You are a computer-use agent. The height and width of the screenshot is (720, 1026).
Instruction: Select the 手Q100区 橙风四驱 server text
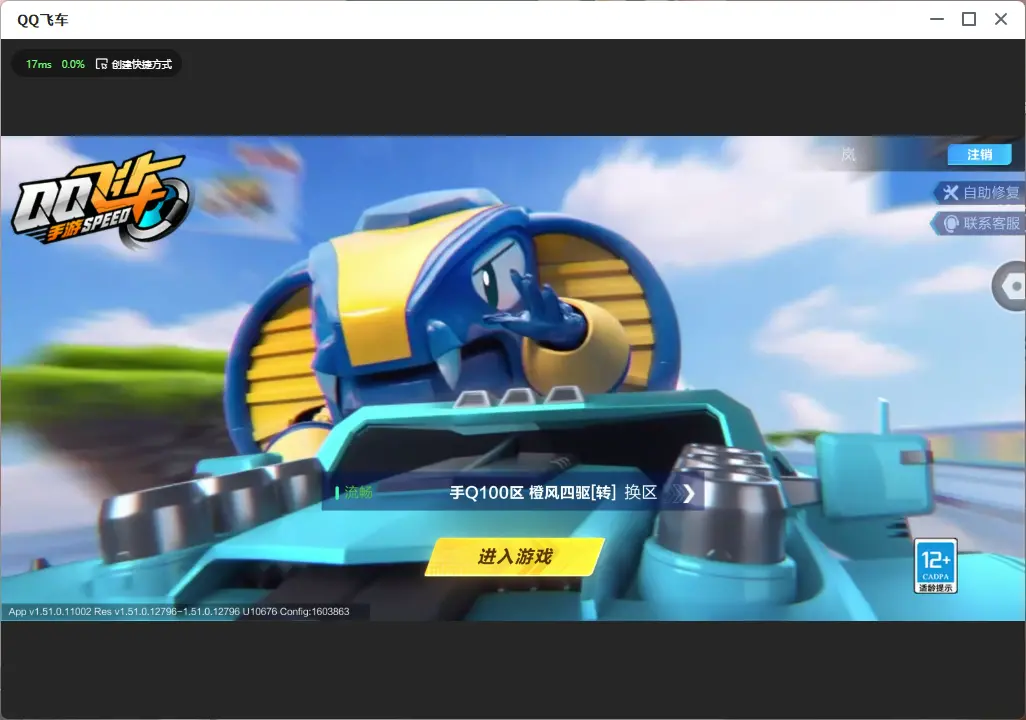(533, 492)
